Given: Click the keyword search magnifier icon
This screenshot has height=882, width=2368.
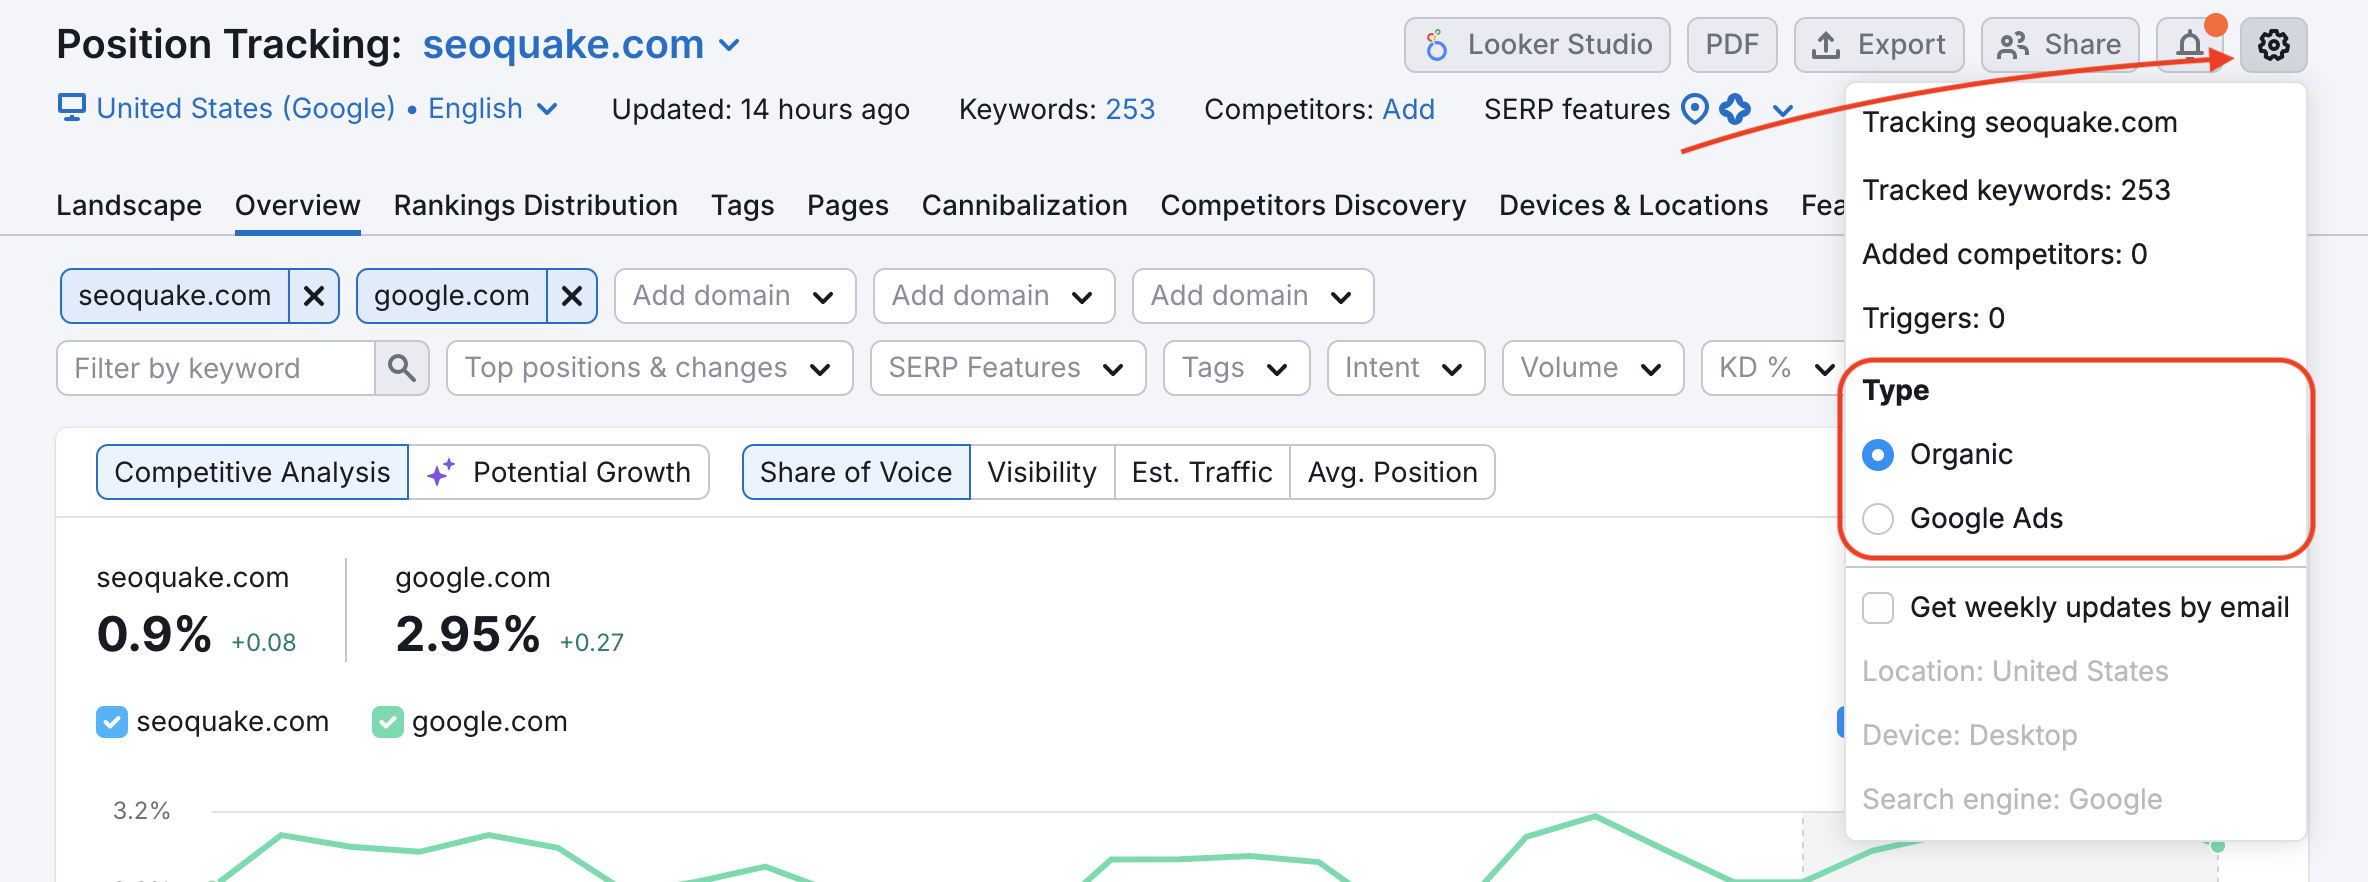Looking at the screenshot, I should click(402, 368).
